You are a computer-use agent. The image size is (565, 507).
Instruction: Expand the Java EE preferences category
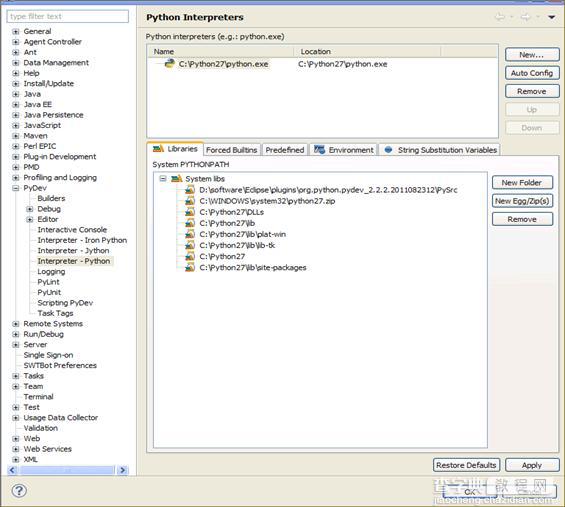point(15,104)
